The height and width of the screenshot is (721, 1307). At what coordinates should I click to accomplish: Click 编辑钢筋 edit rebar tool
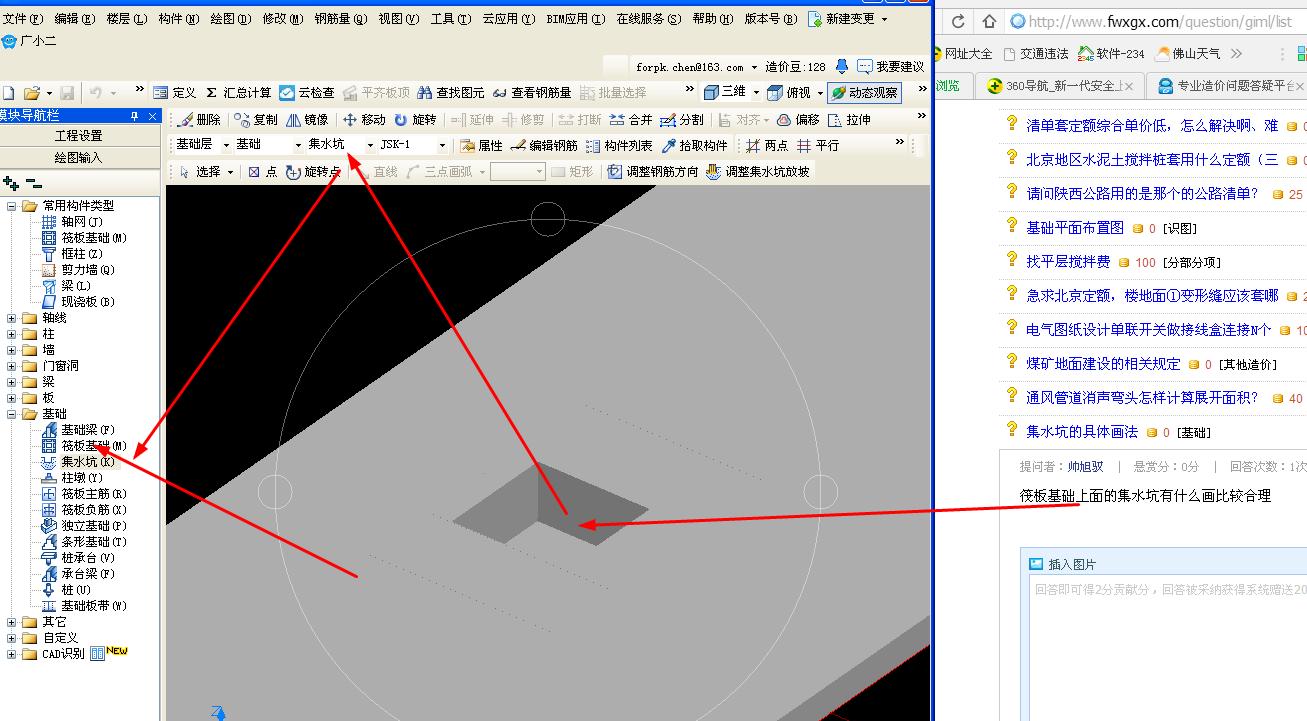(545, 145)
